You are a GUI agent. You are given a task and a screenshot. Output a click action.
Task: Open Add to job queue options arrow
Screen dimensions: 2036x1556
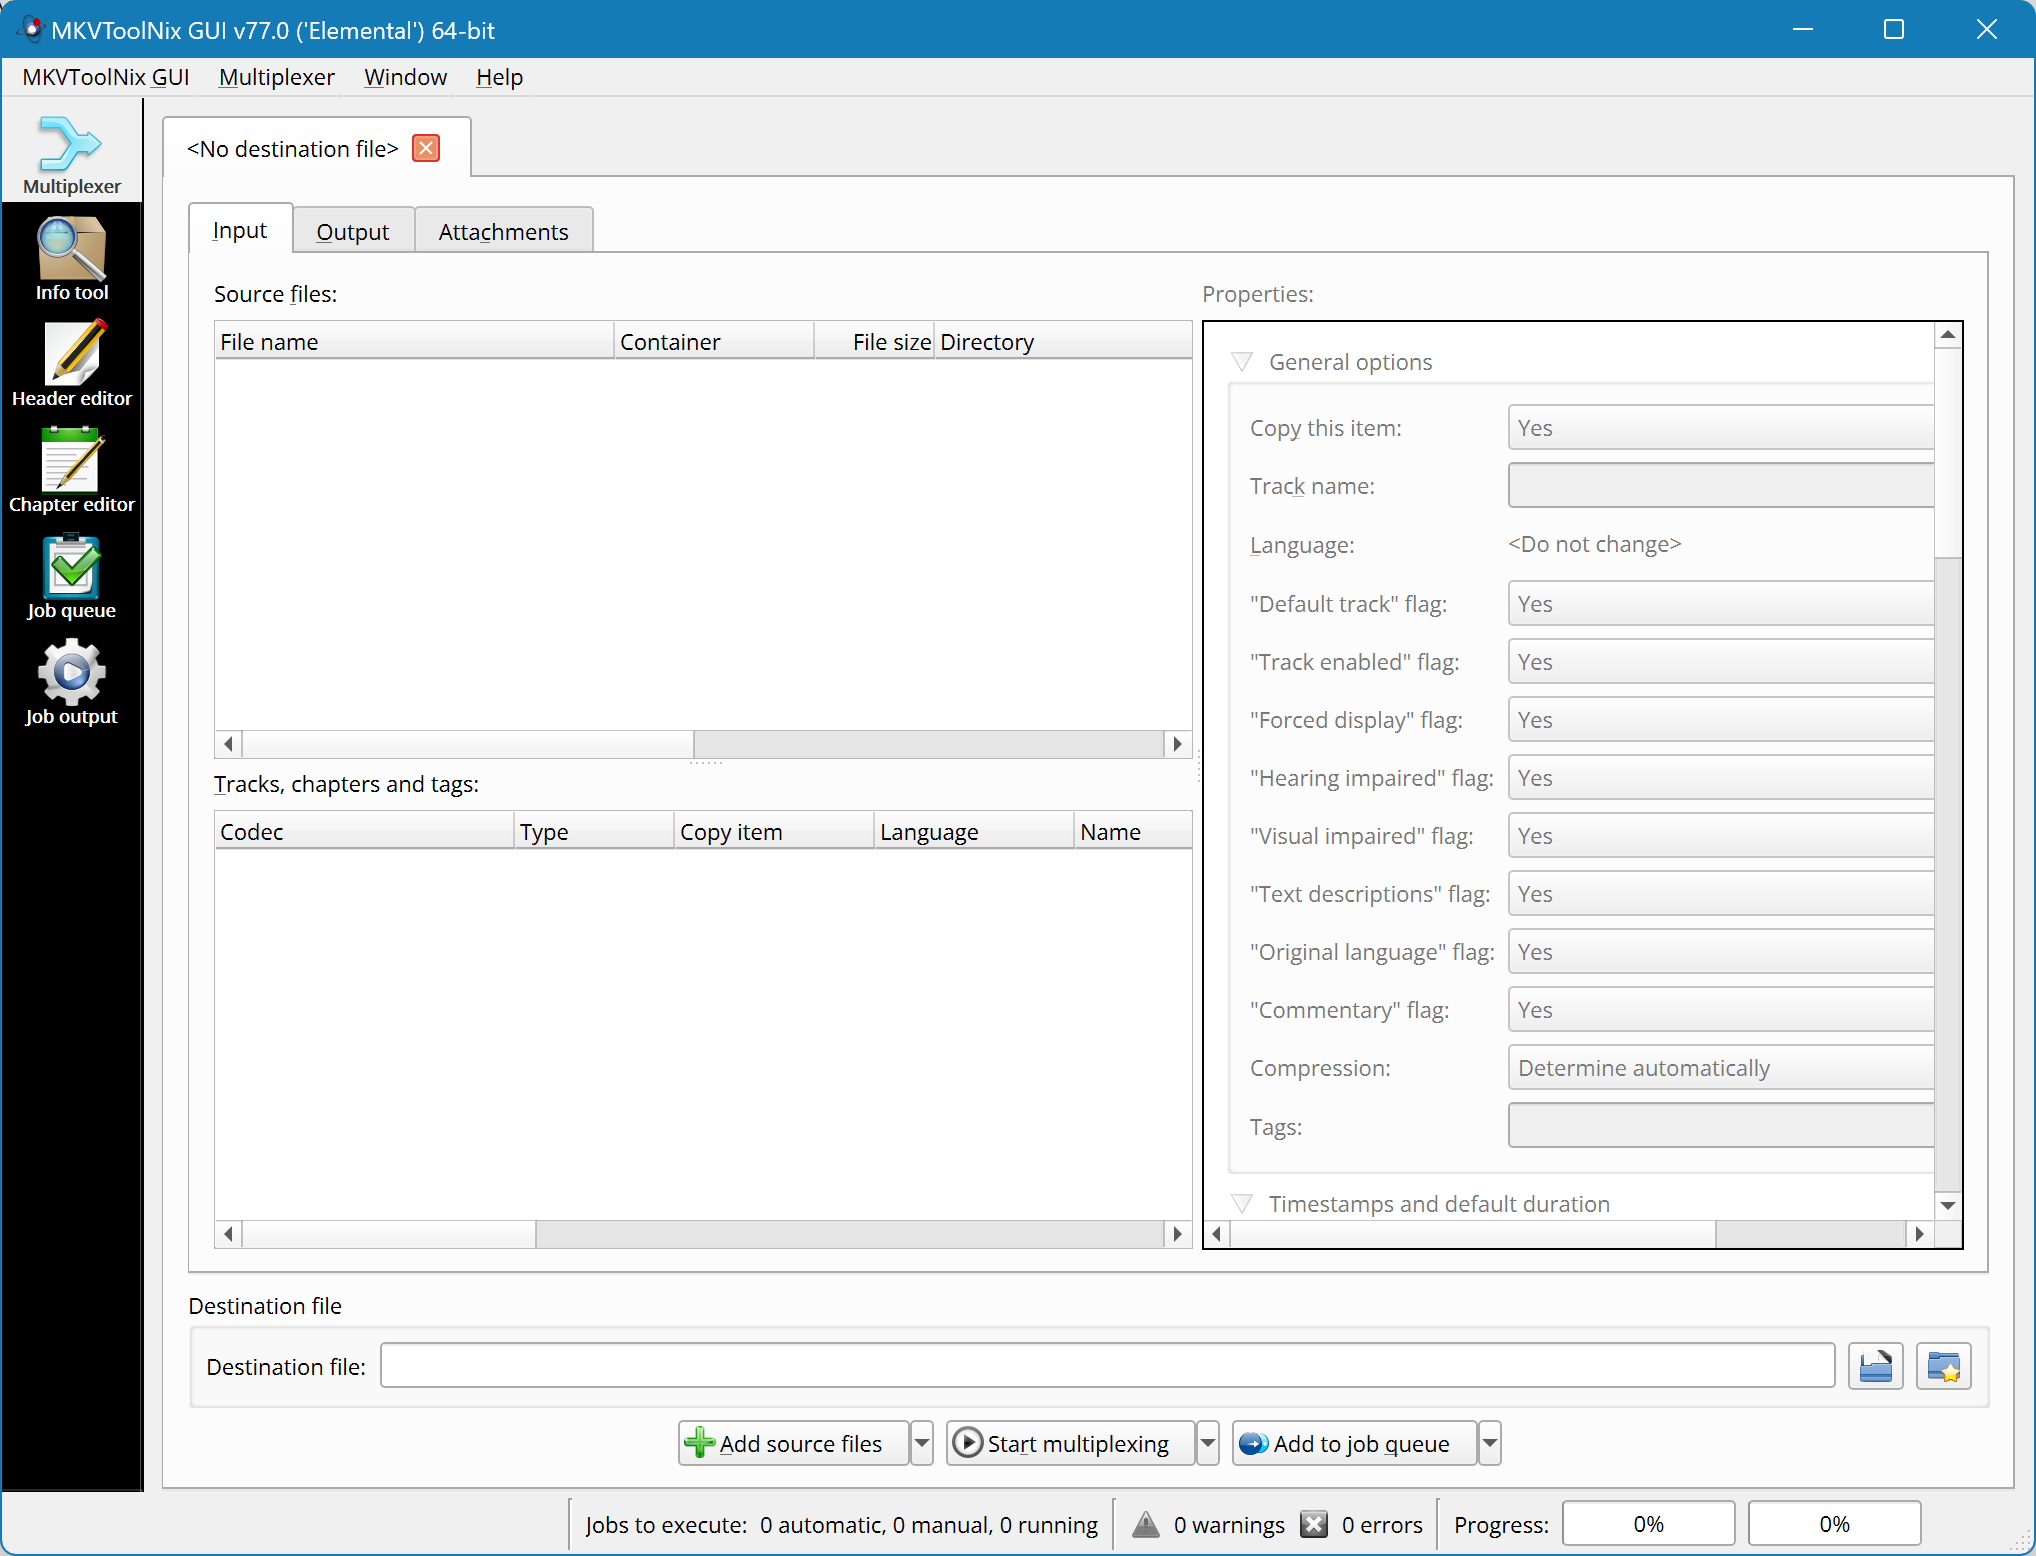coord(1489,1443)
